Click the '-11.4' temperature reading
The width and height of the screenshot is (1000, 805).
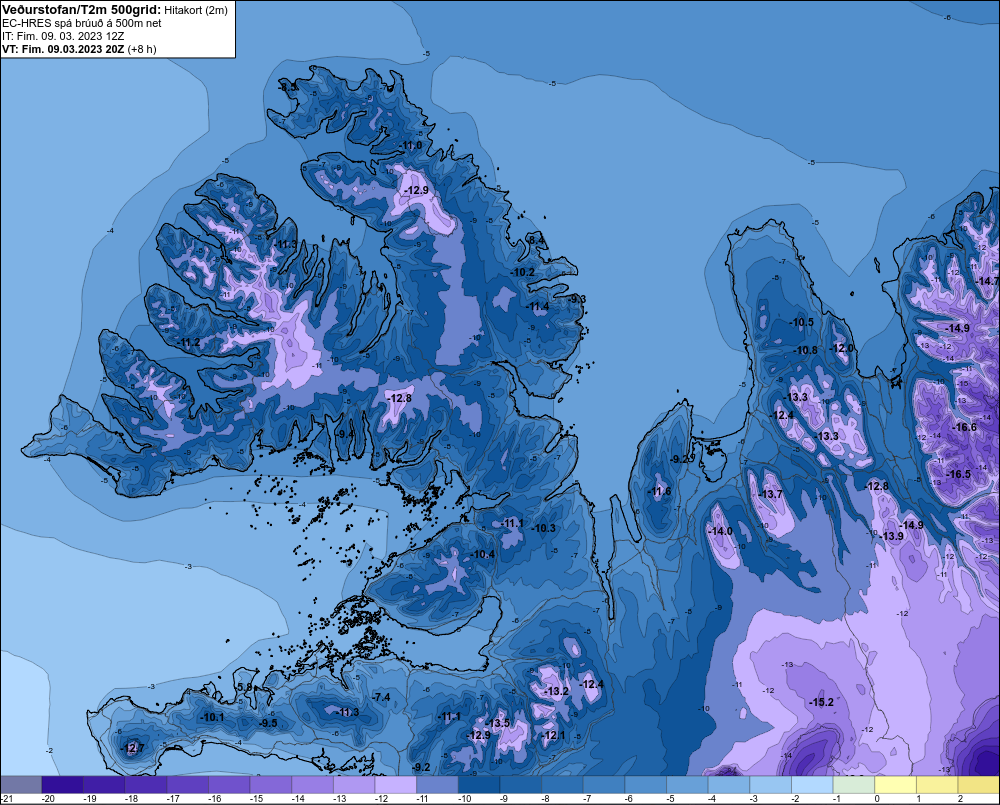pyautogui.click(x=538, y=306)
